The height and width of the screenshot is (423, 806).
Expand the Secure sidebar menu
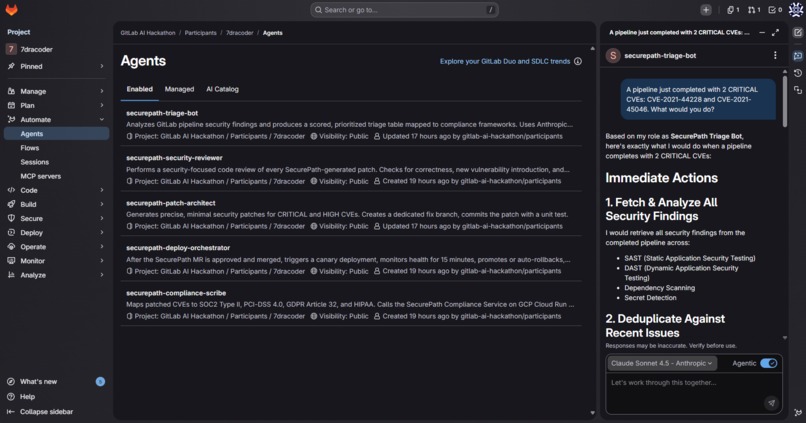(x=56, y=218)
